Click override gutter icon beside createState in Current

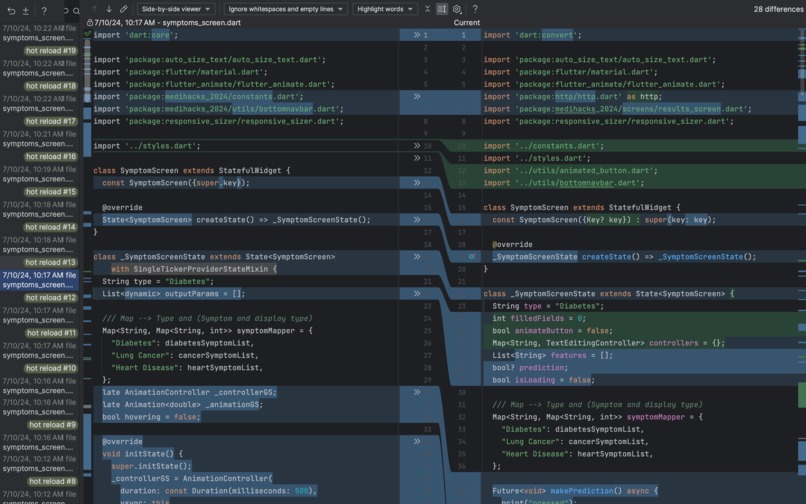click(x=472, y=257)
